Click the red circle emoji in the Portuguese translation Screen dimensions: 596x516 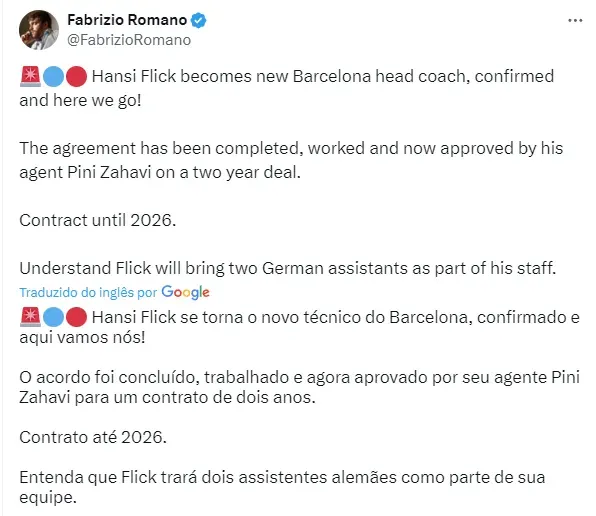pos(76,317)
